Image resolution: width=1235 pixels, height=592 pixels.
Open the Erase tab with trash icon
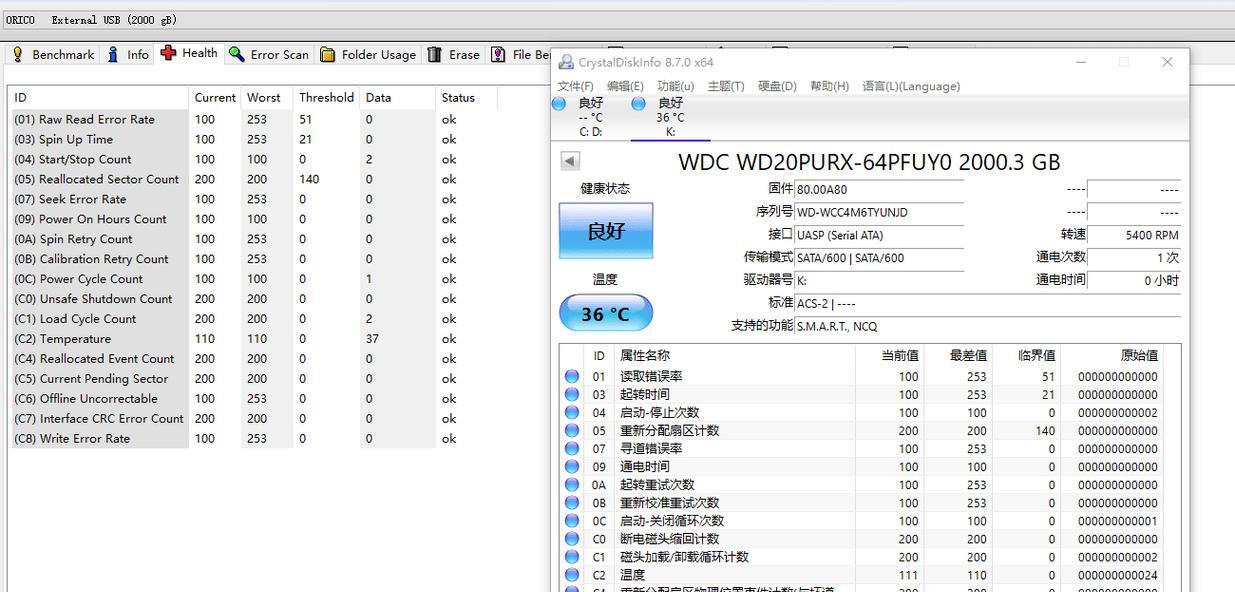[x=454, y=54]
